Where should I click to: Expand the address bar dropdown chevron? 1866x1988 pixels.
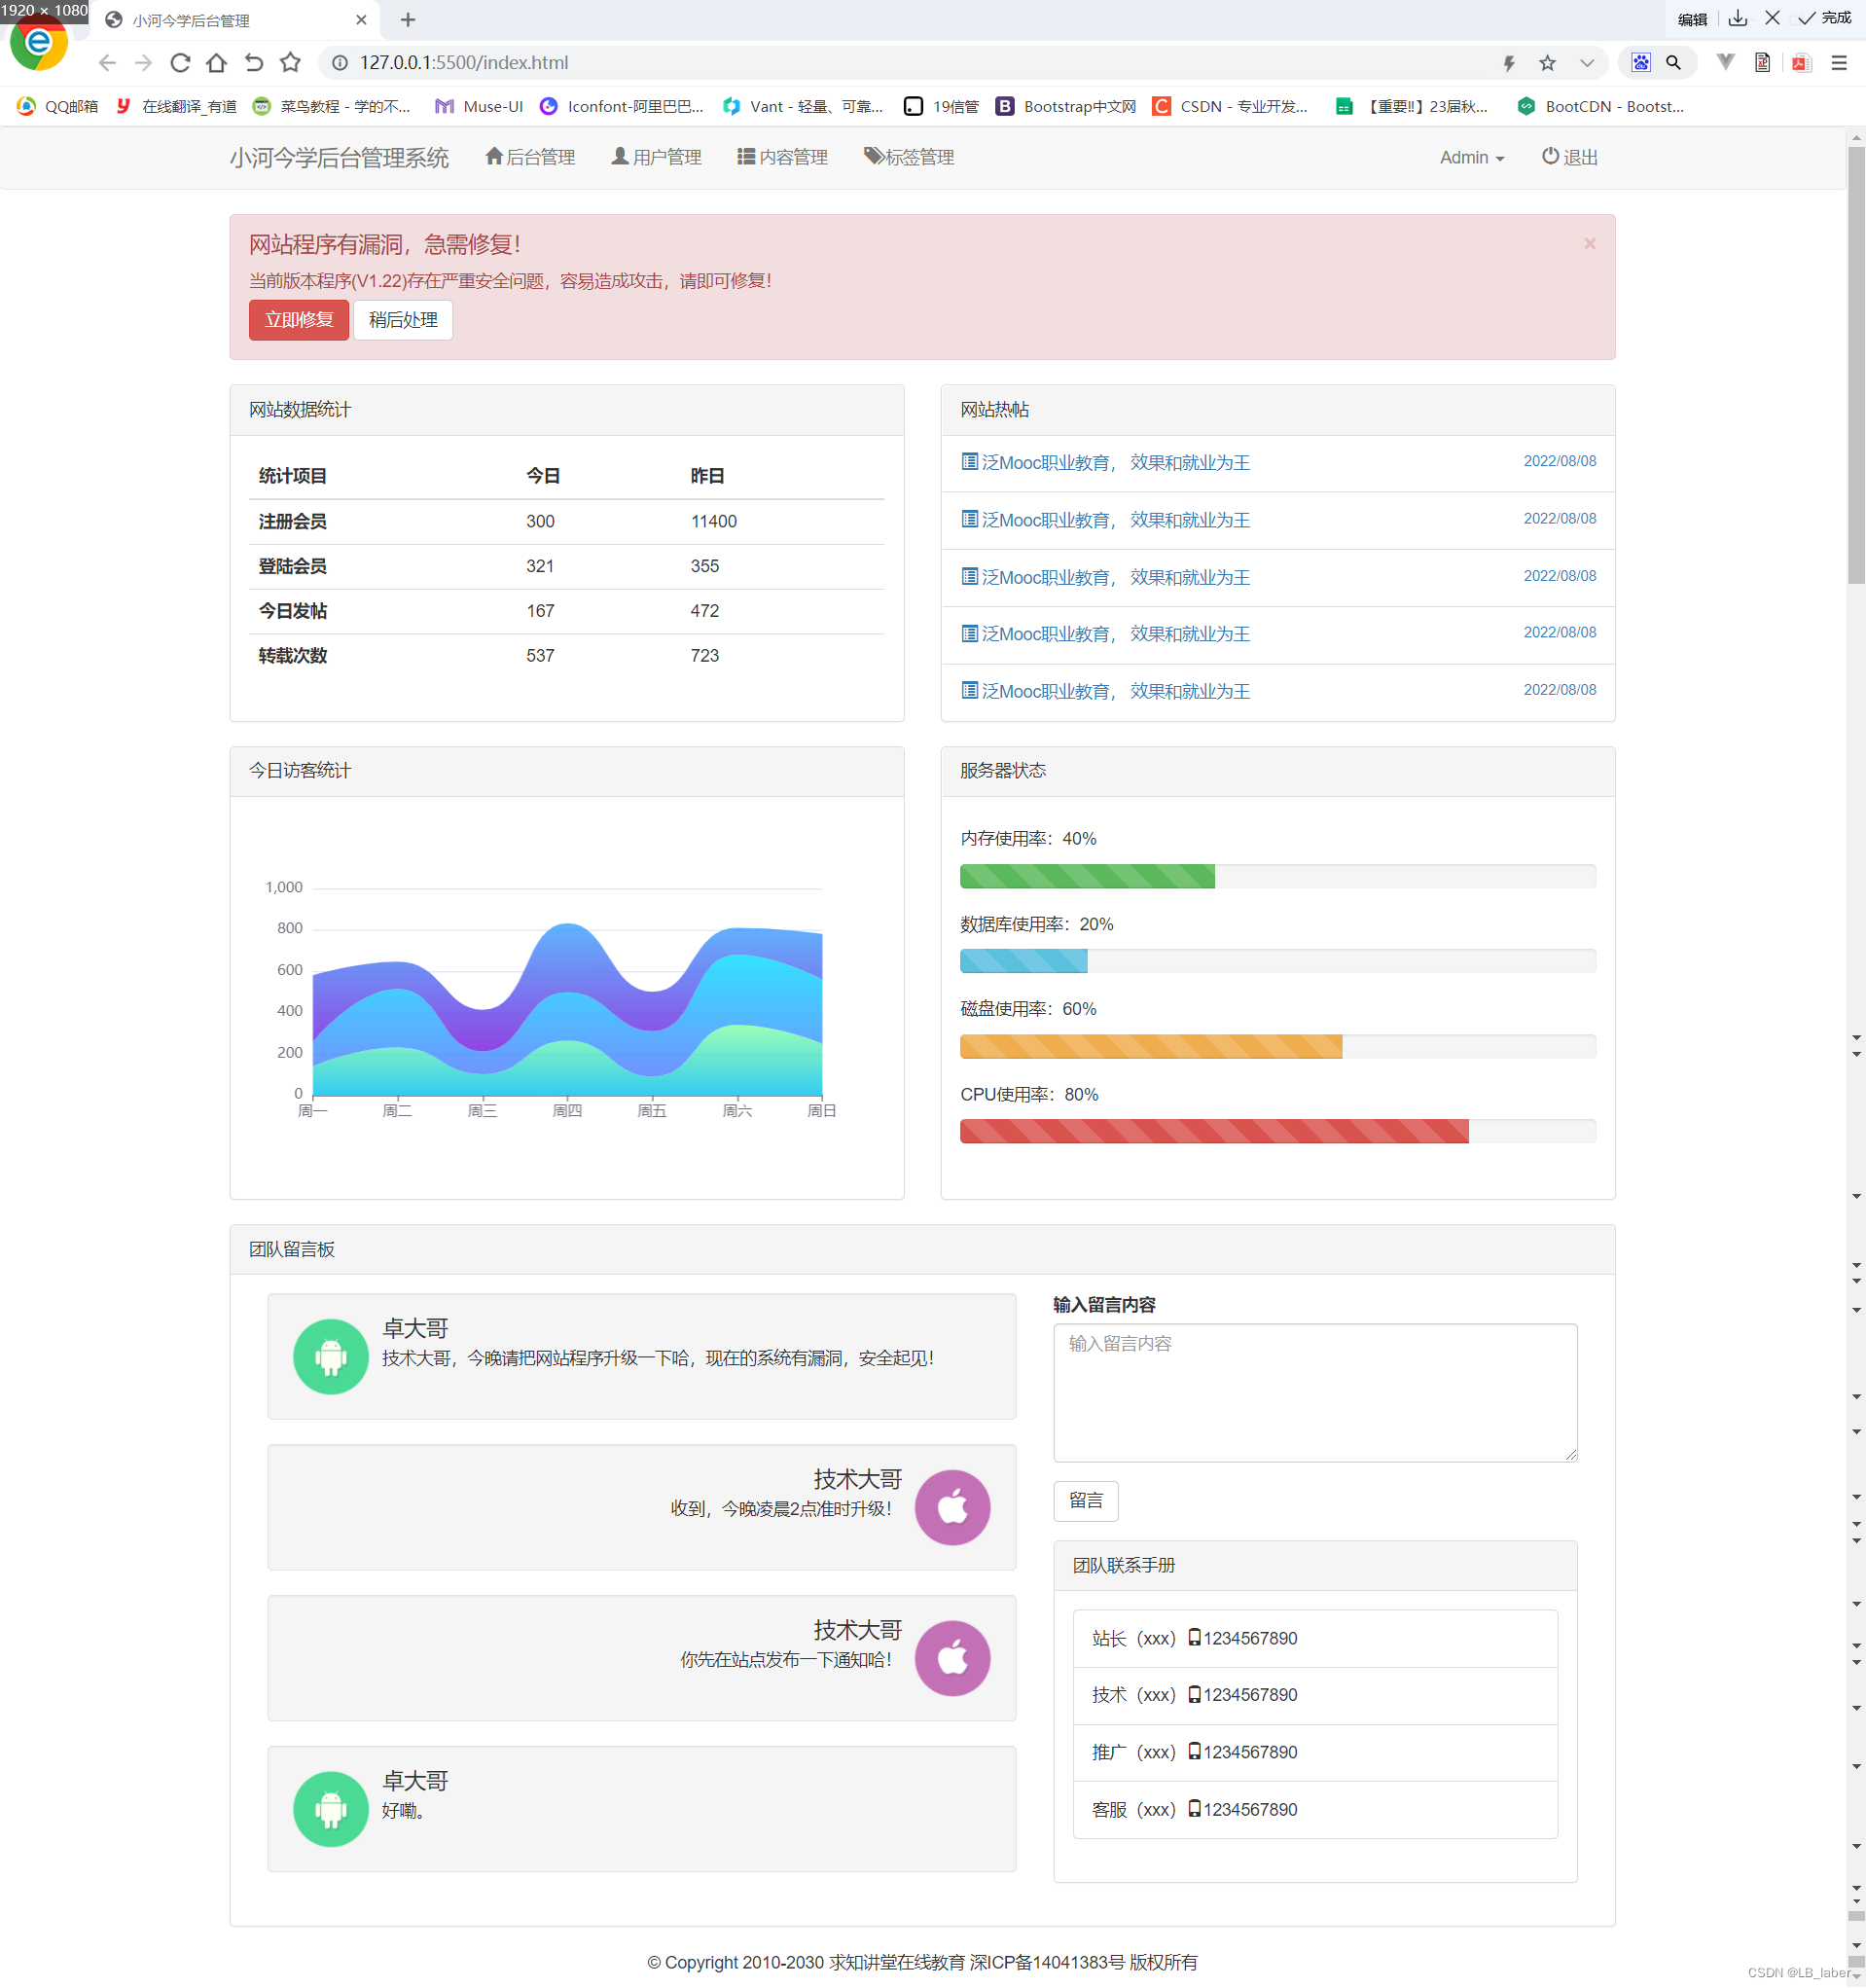pos(1587,63)
